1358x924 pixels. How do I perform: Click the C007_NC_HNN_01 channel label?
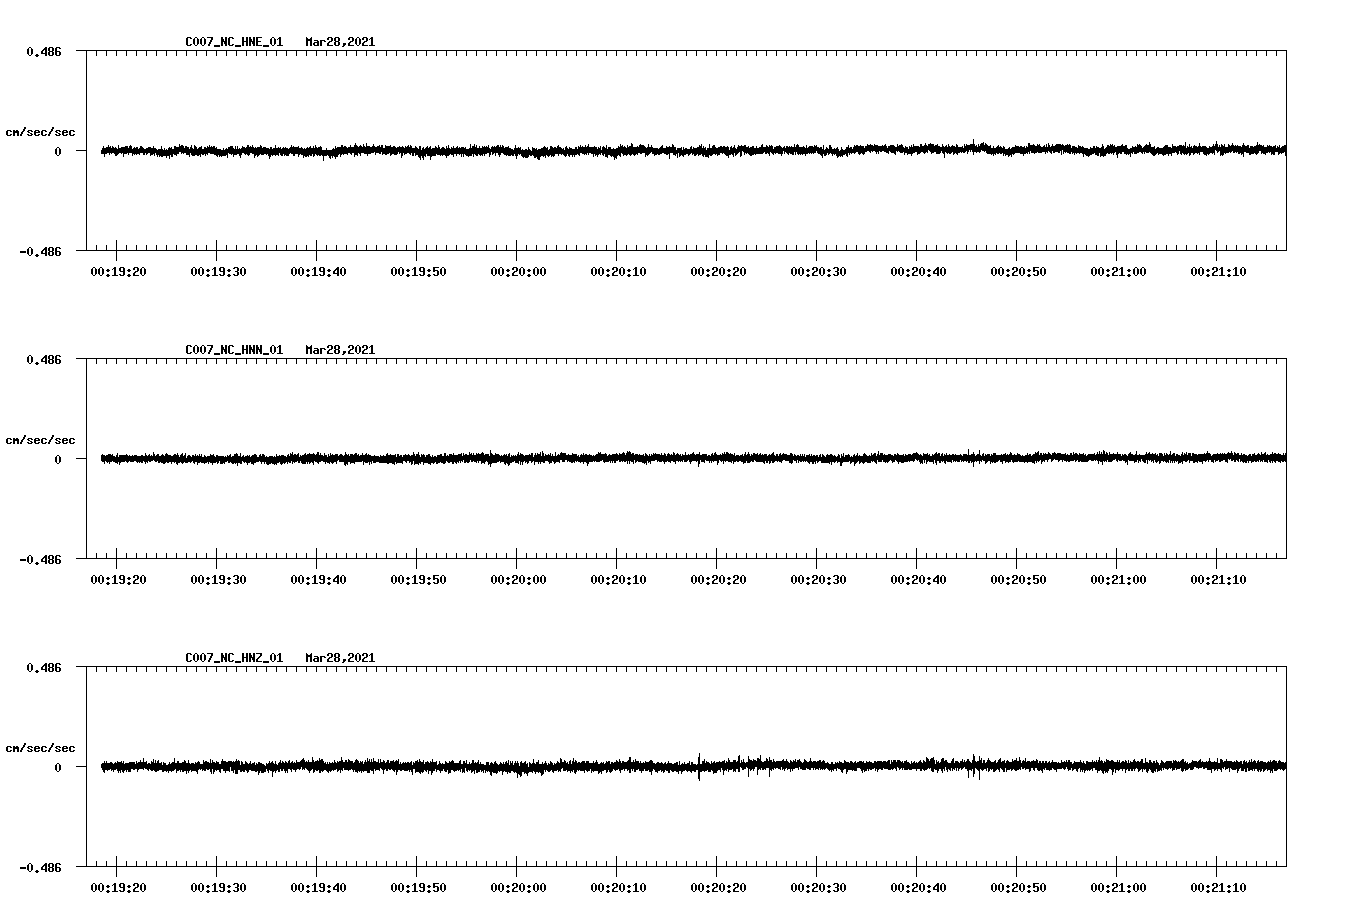pos(232,349)
